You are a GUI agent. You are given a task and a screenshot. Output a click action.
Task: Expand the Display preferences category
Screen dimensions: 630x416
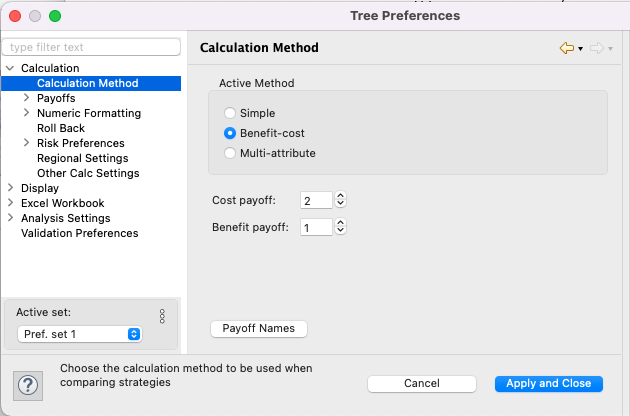pos(10,188)
